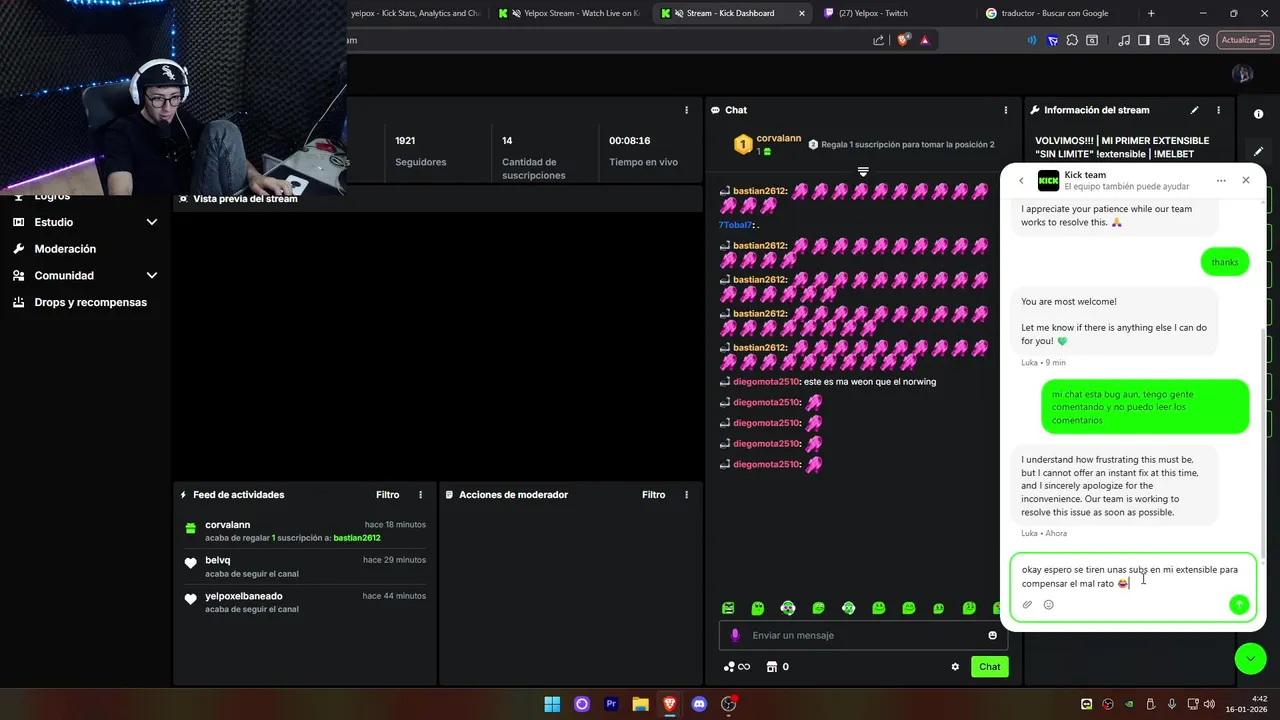Click the system tray volume icon
This screenshot has height=720, width=1280.
(x=1209, y=704)
